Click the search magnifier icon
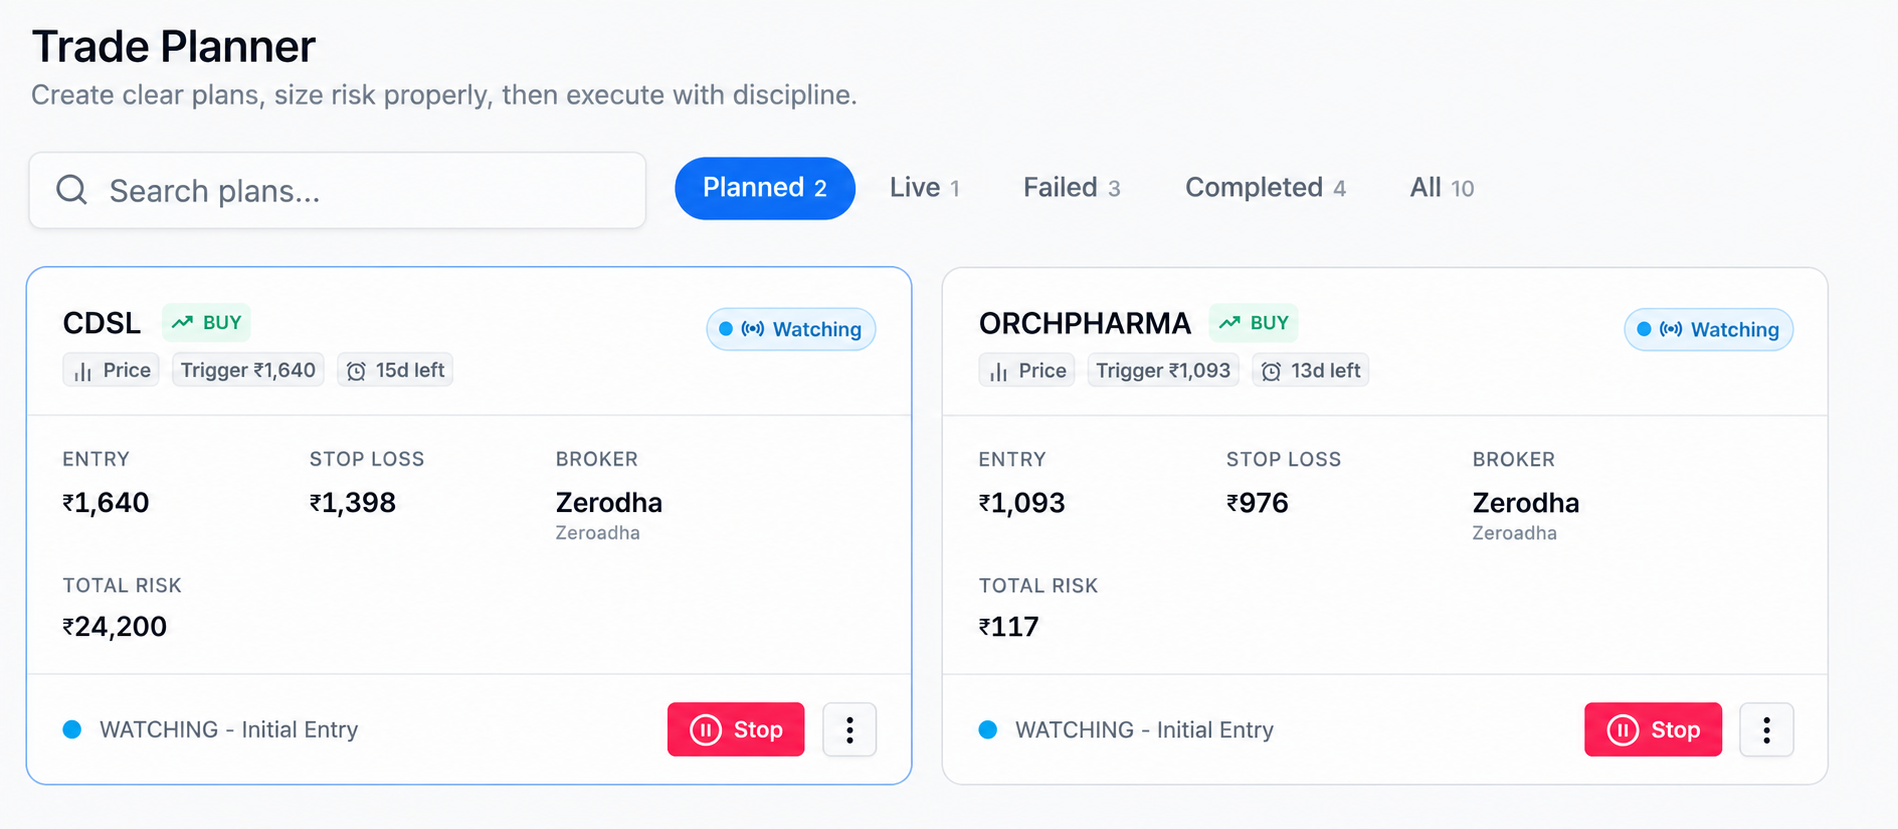This screenshot has width=1898, height=829. coord(72,190)
